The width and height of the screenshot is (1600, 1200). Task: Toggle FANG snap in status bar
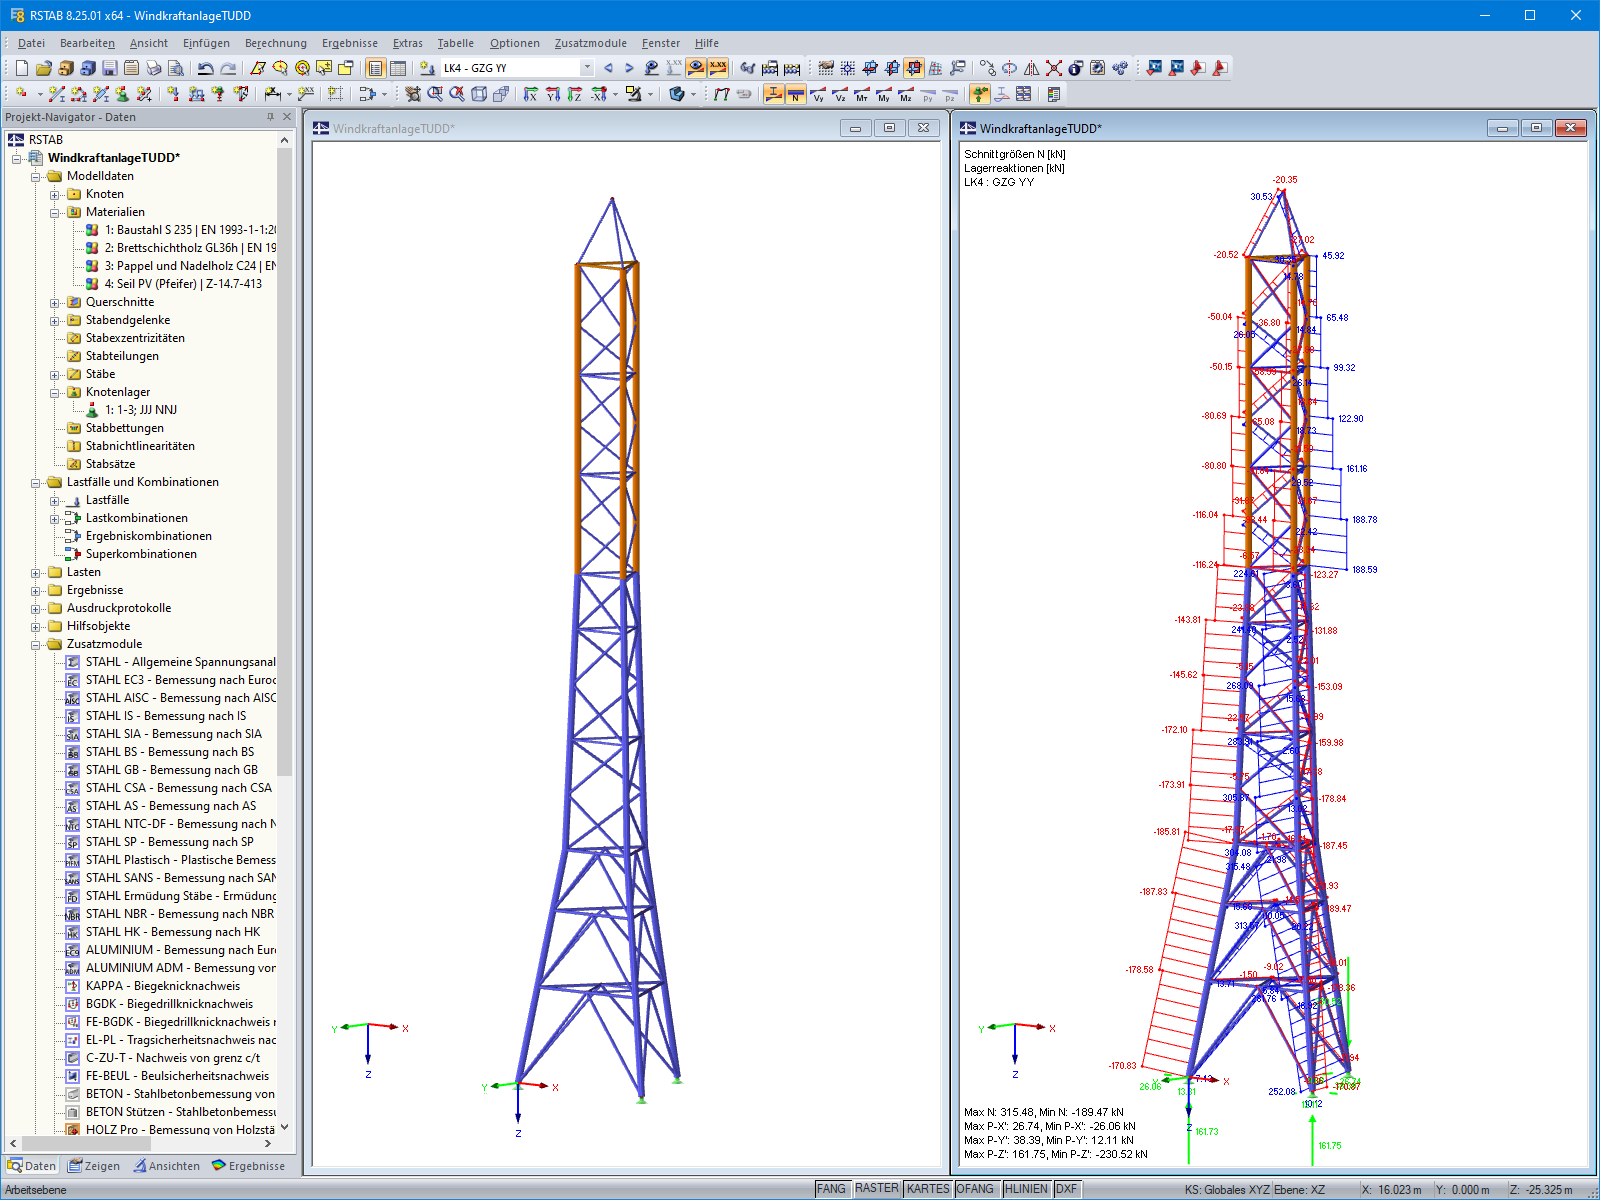point(831,1189)
